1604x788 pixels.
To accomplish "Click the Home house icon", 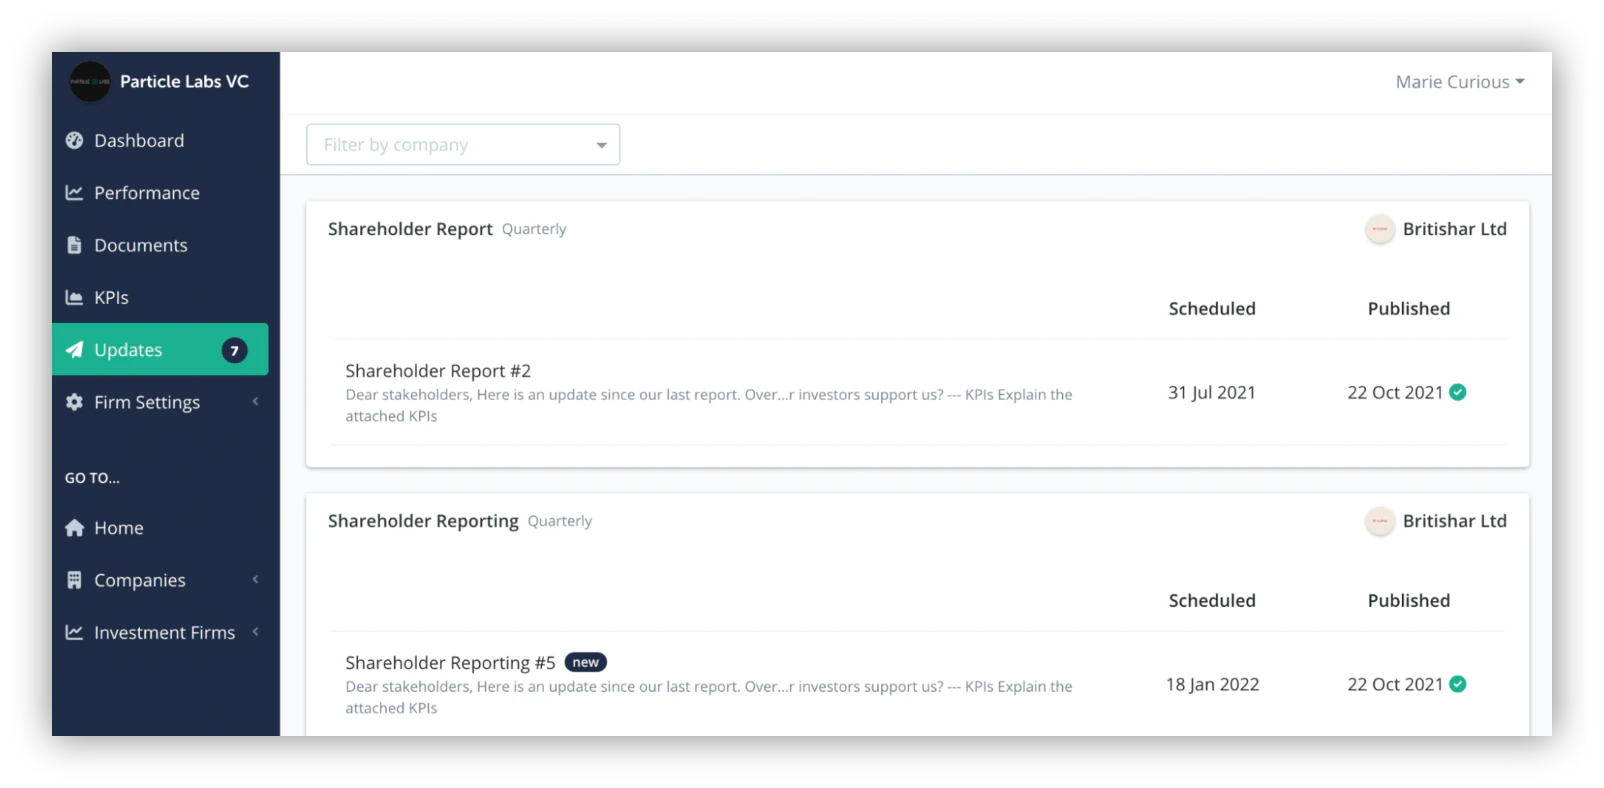I will 74,528.
